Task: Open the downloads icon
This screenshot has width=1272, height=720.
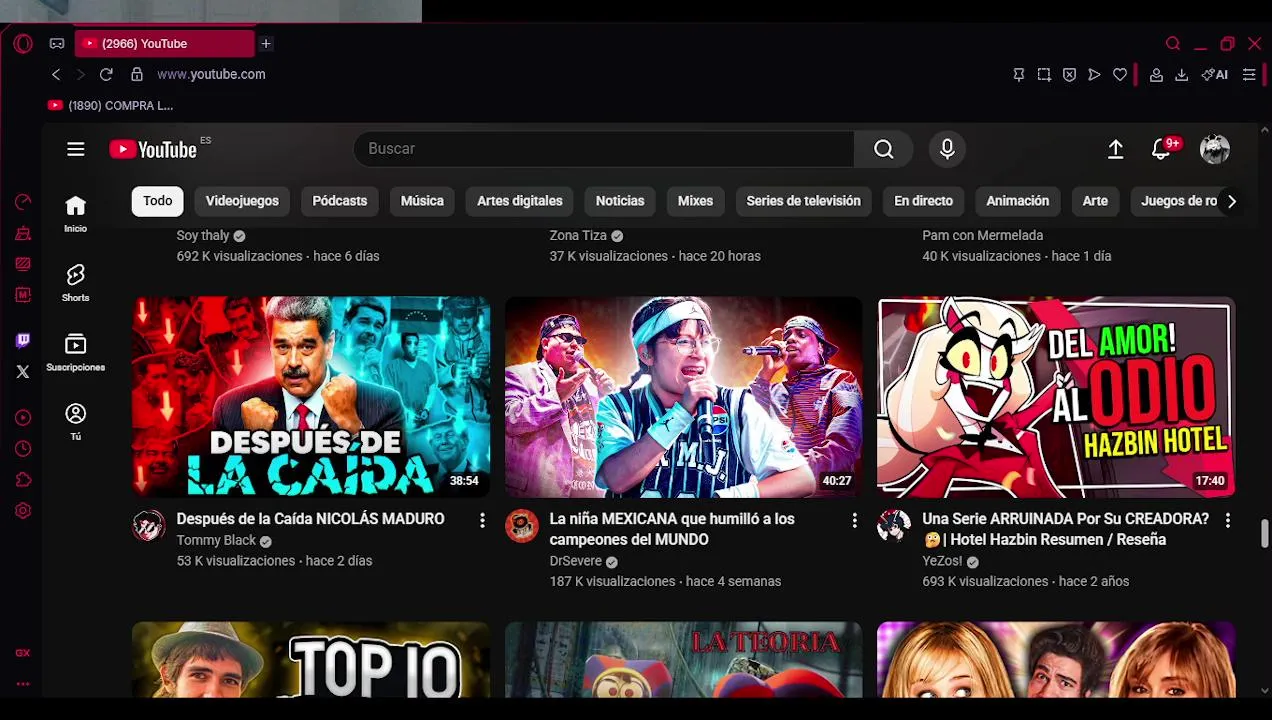Action: pos(1181,75)
